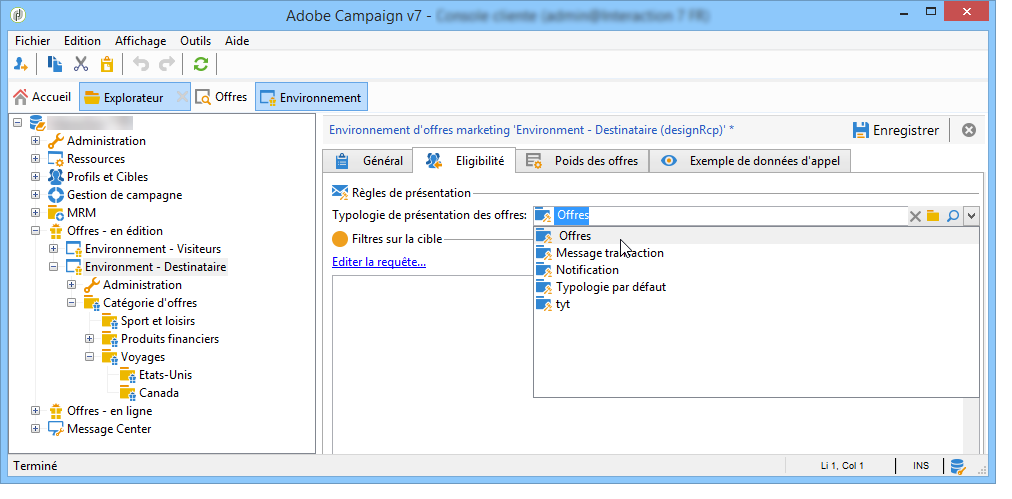Collapse the root tree node
This screenshot has height=499, width=1012.
click(17, 123)
